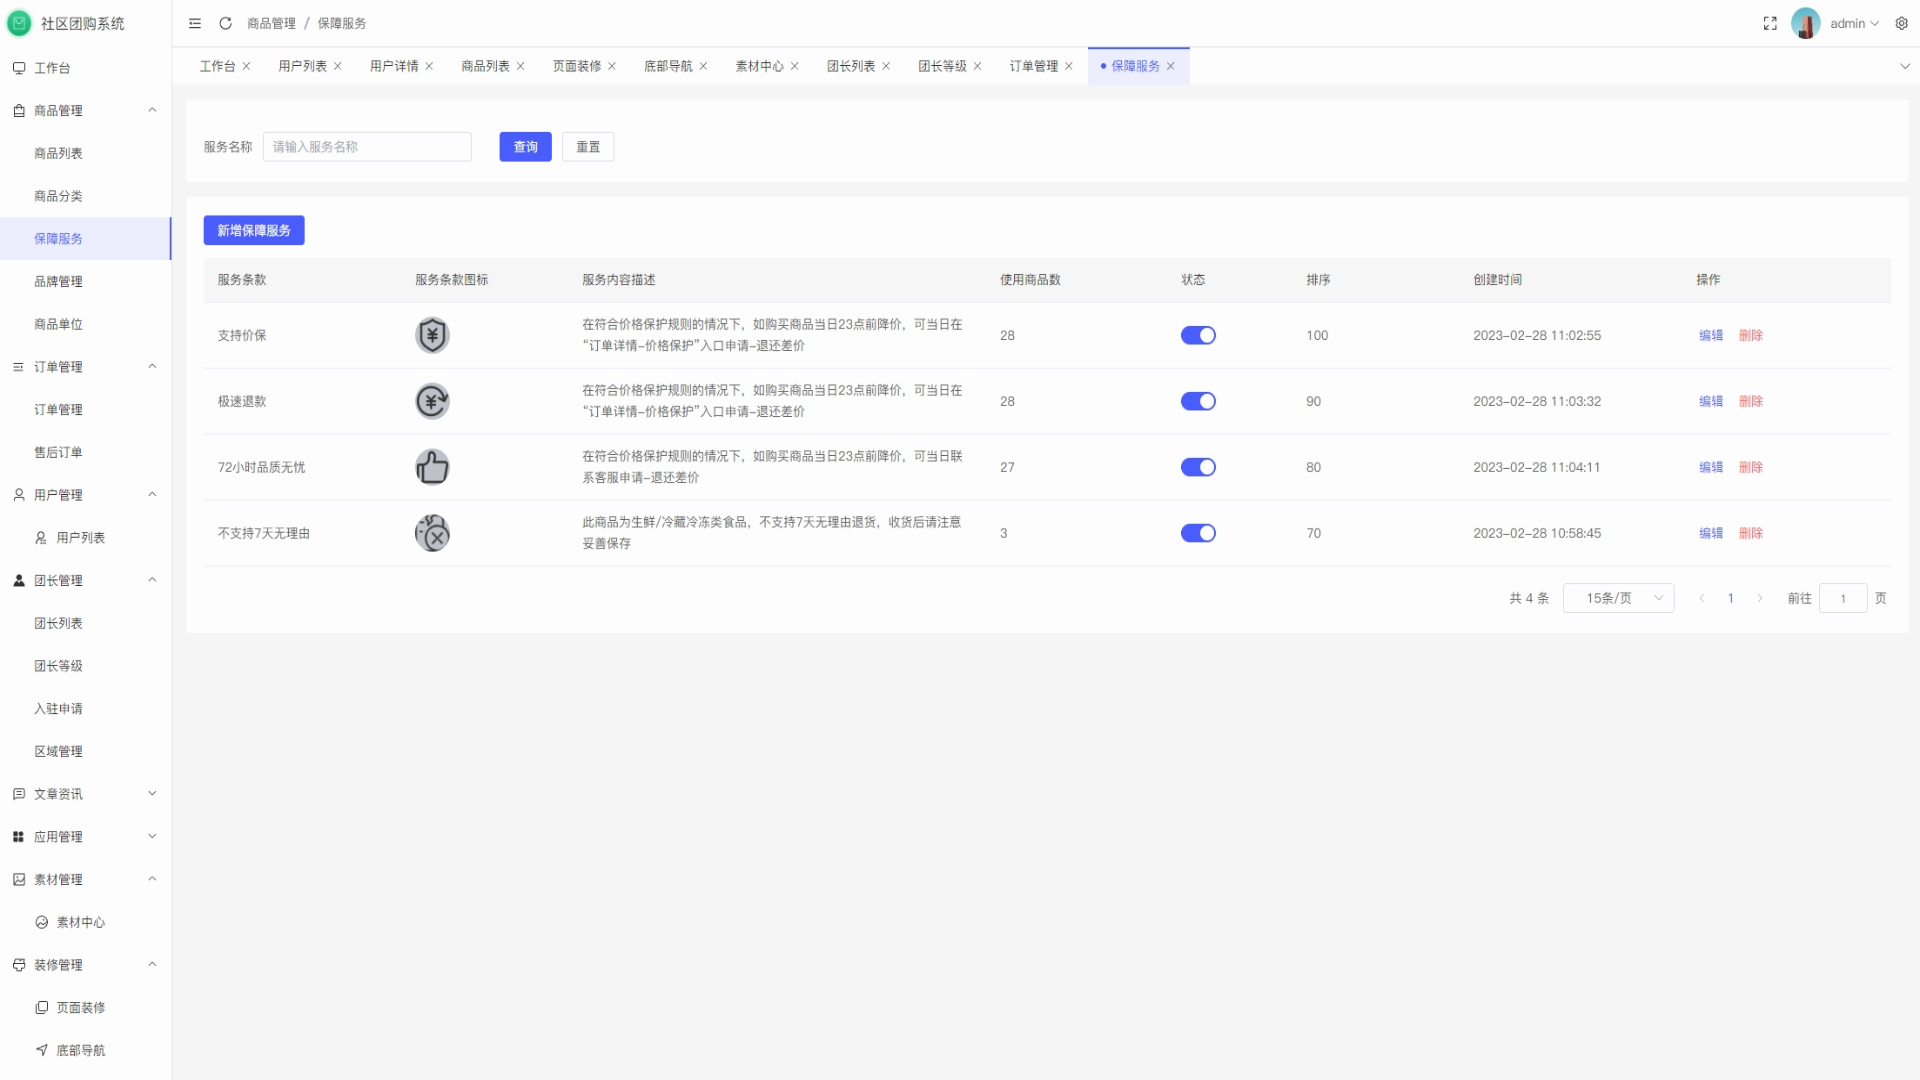Click the sidebar collapse hamburger icon

click(195, 23)
